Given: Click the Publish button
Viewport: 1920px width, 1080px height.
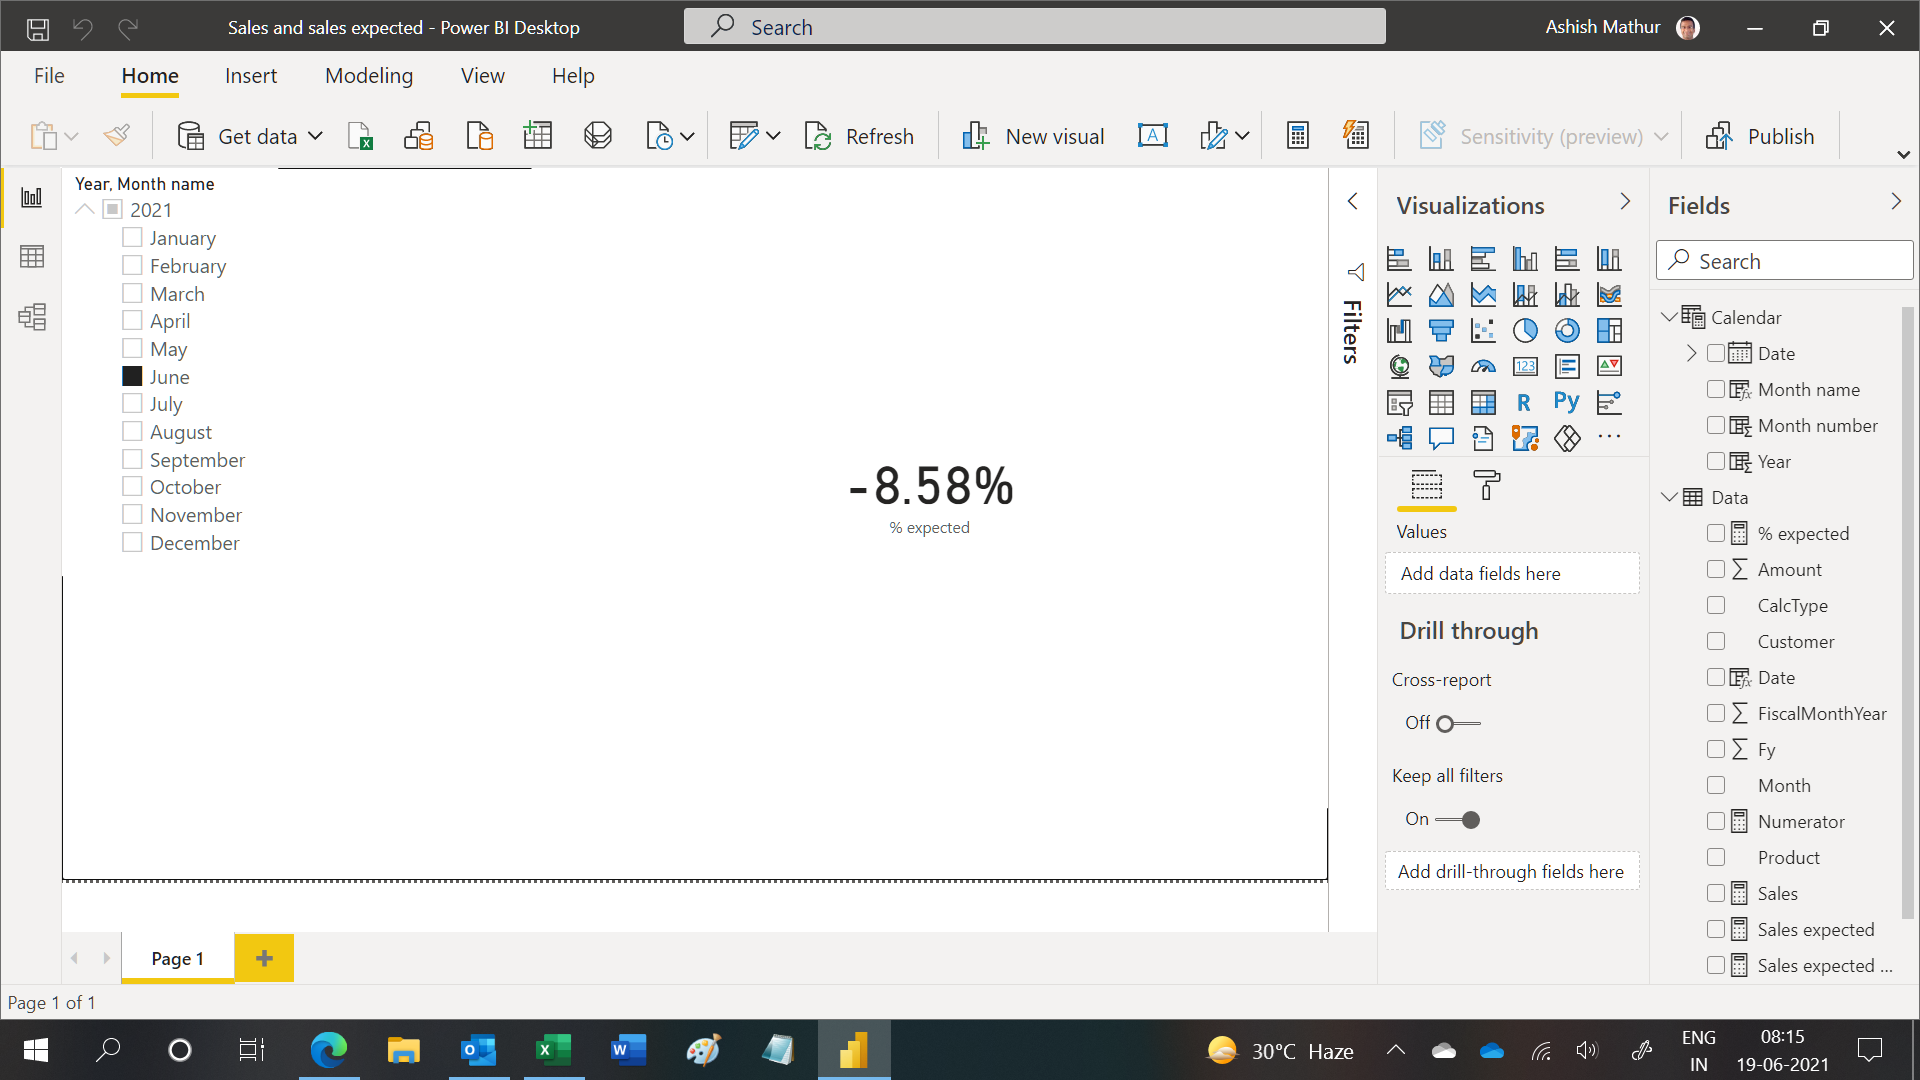Looking at the screenshot, I should click(x=1761, y=136).
